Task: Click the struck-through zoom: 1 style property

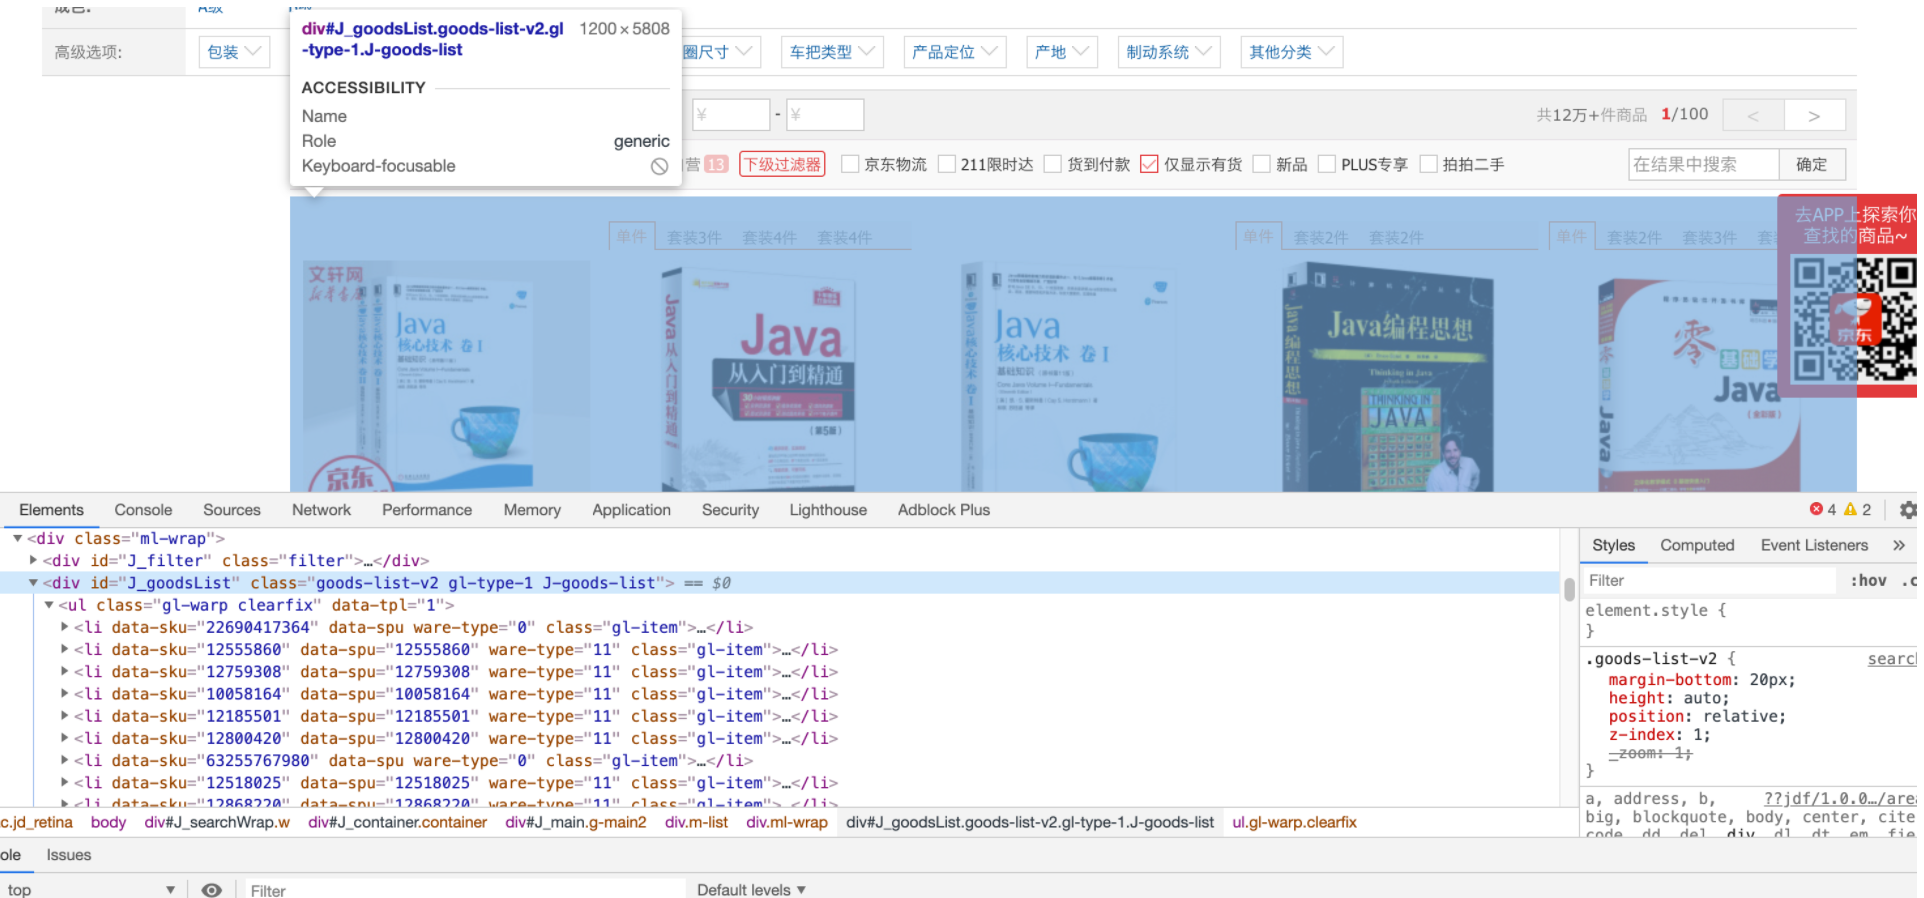Action: 1651,753
